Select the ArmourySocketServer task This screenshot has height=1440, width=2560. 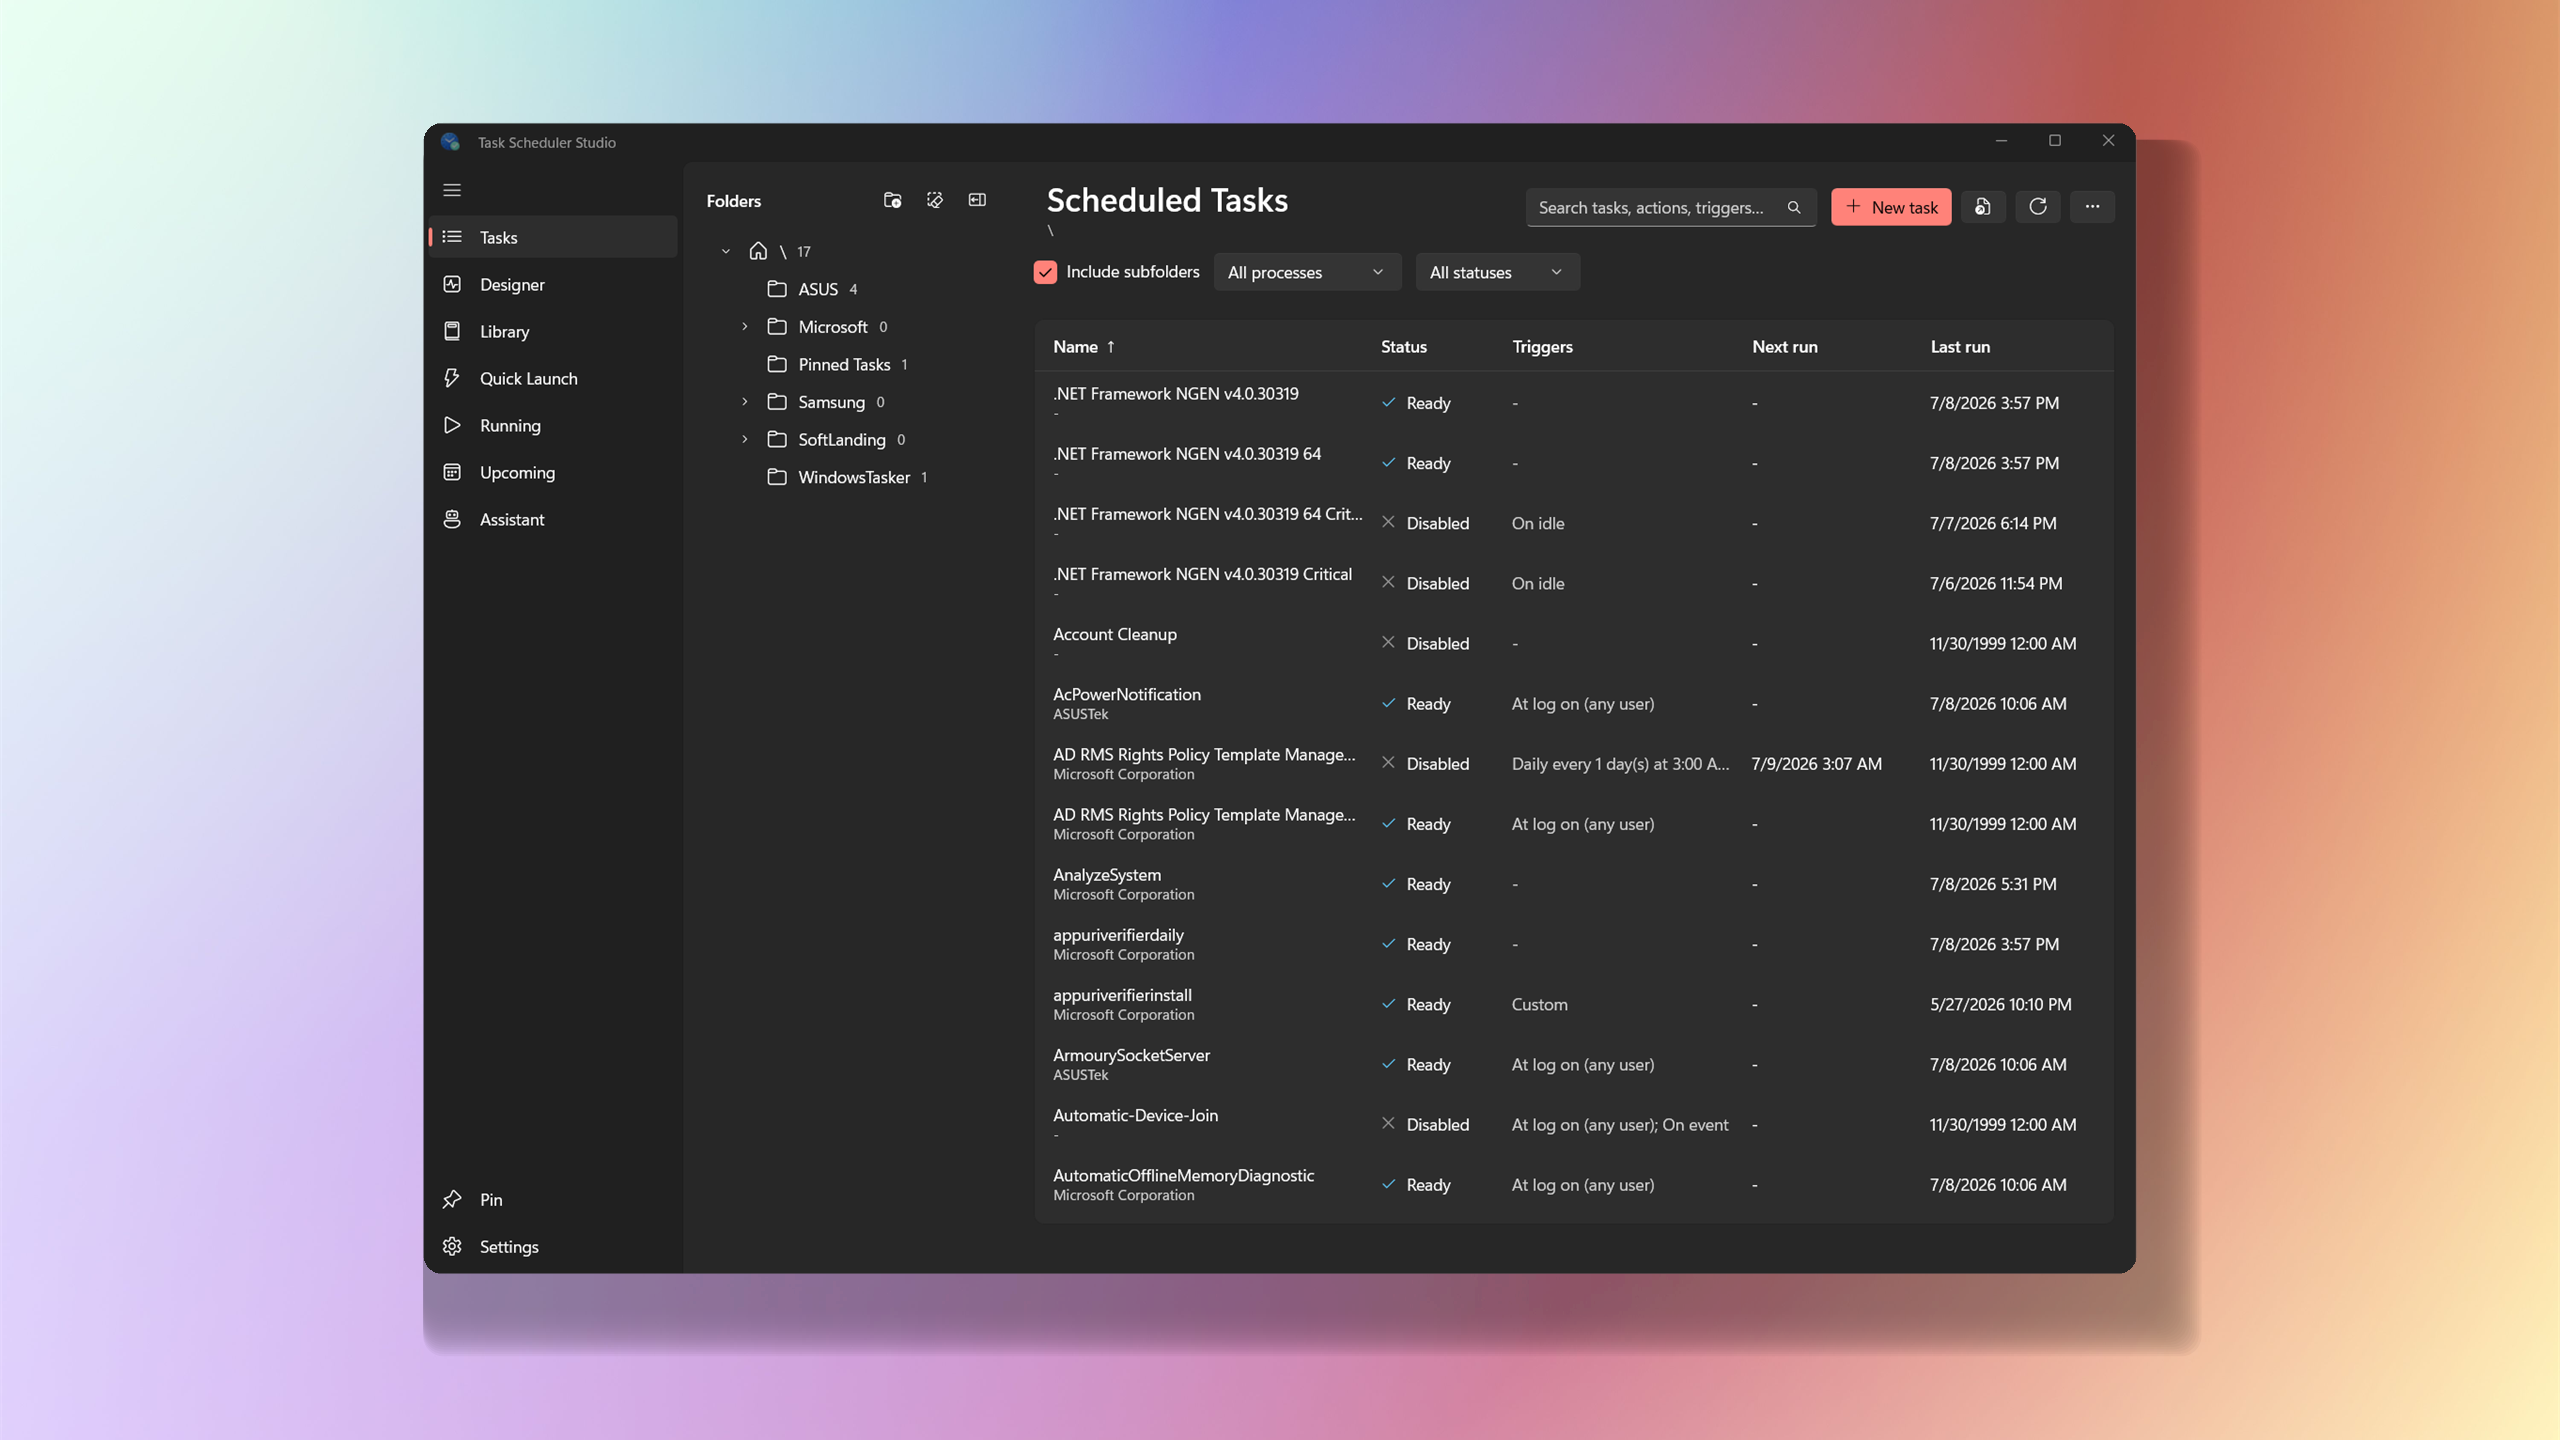click(1575, 1064)
